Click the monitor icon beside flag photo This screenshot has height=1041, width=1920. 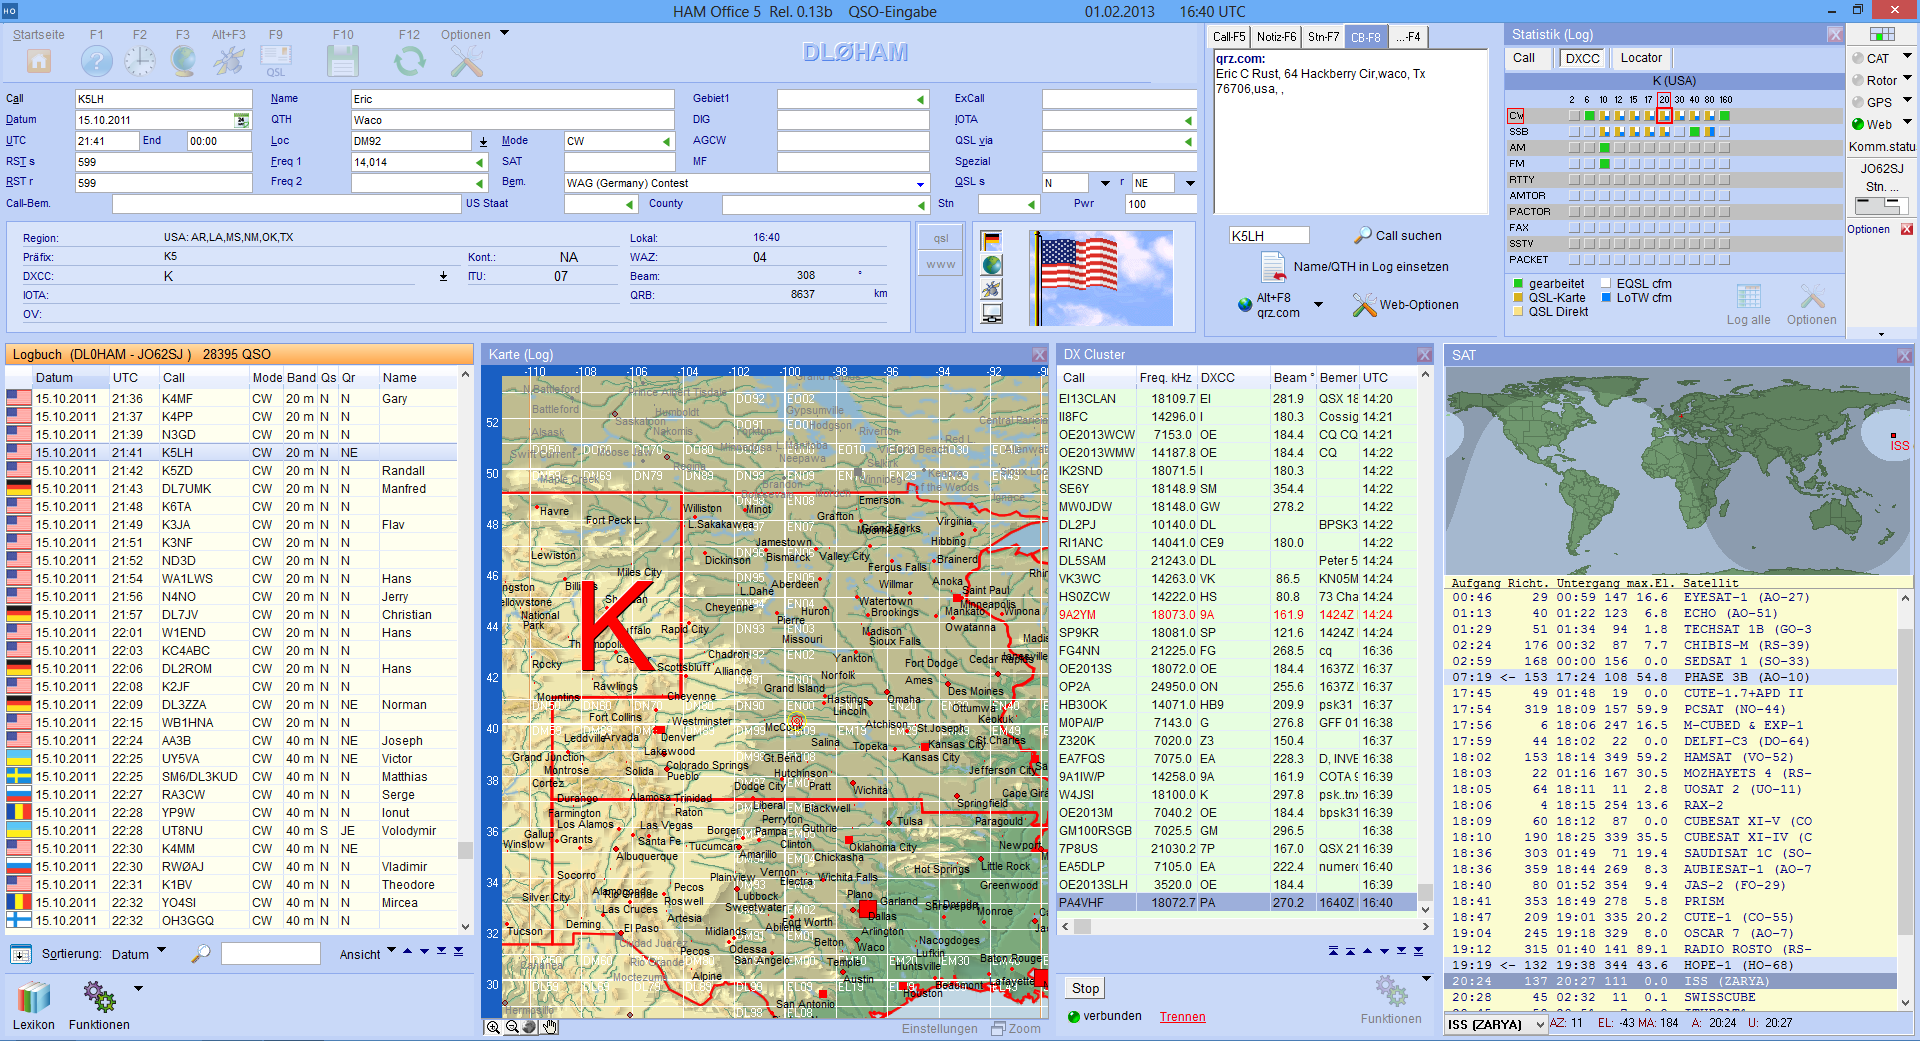(992, 313)
